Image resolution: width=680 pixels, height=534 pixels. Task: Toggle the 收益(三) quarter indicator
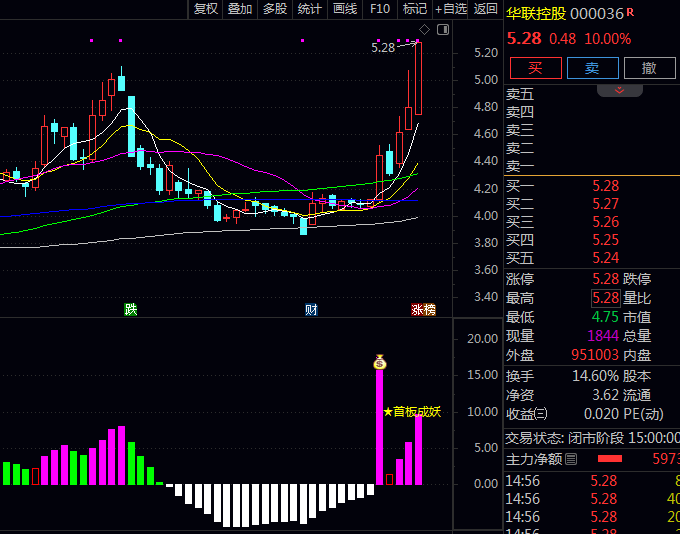pyautogui.click(x=527, y=414)
